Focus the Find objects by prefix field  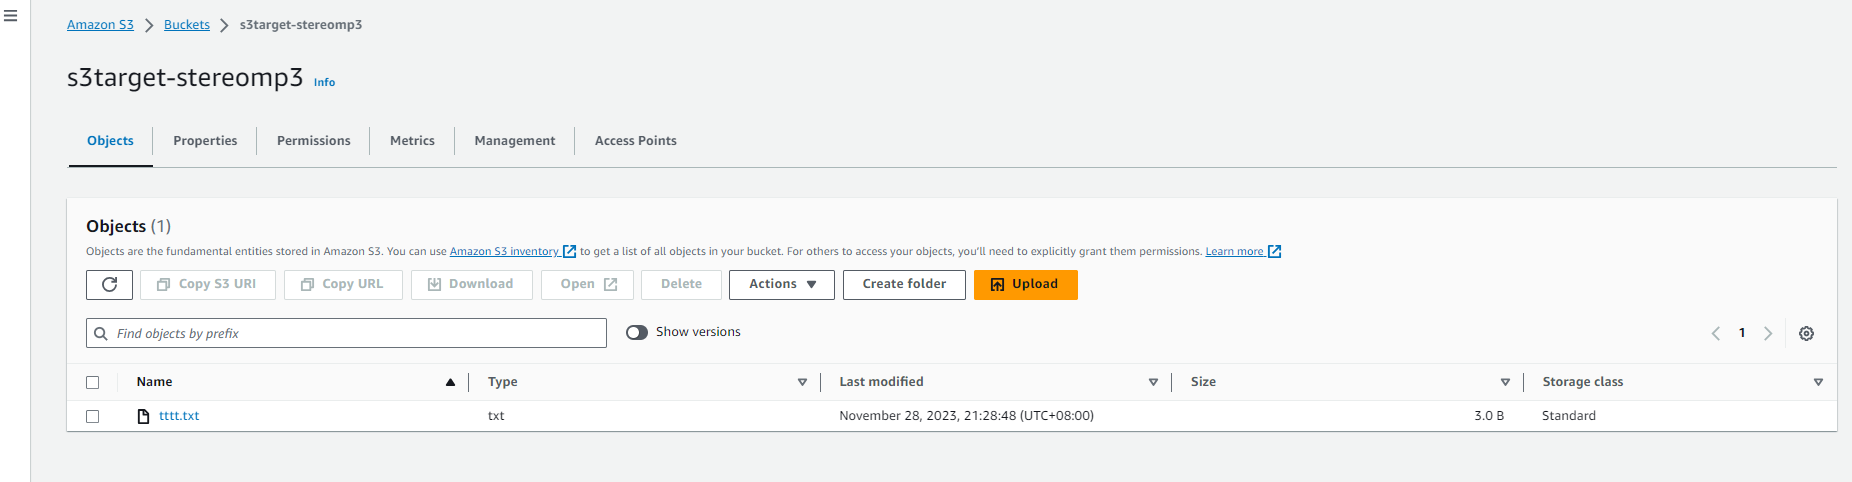[x=346, y=334]
